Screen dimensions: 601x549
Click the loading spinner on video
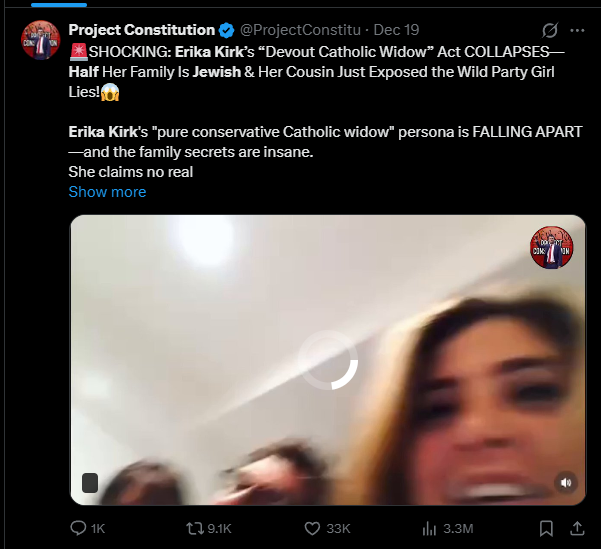(328, 360)
